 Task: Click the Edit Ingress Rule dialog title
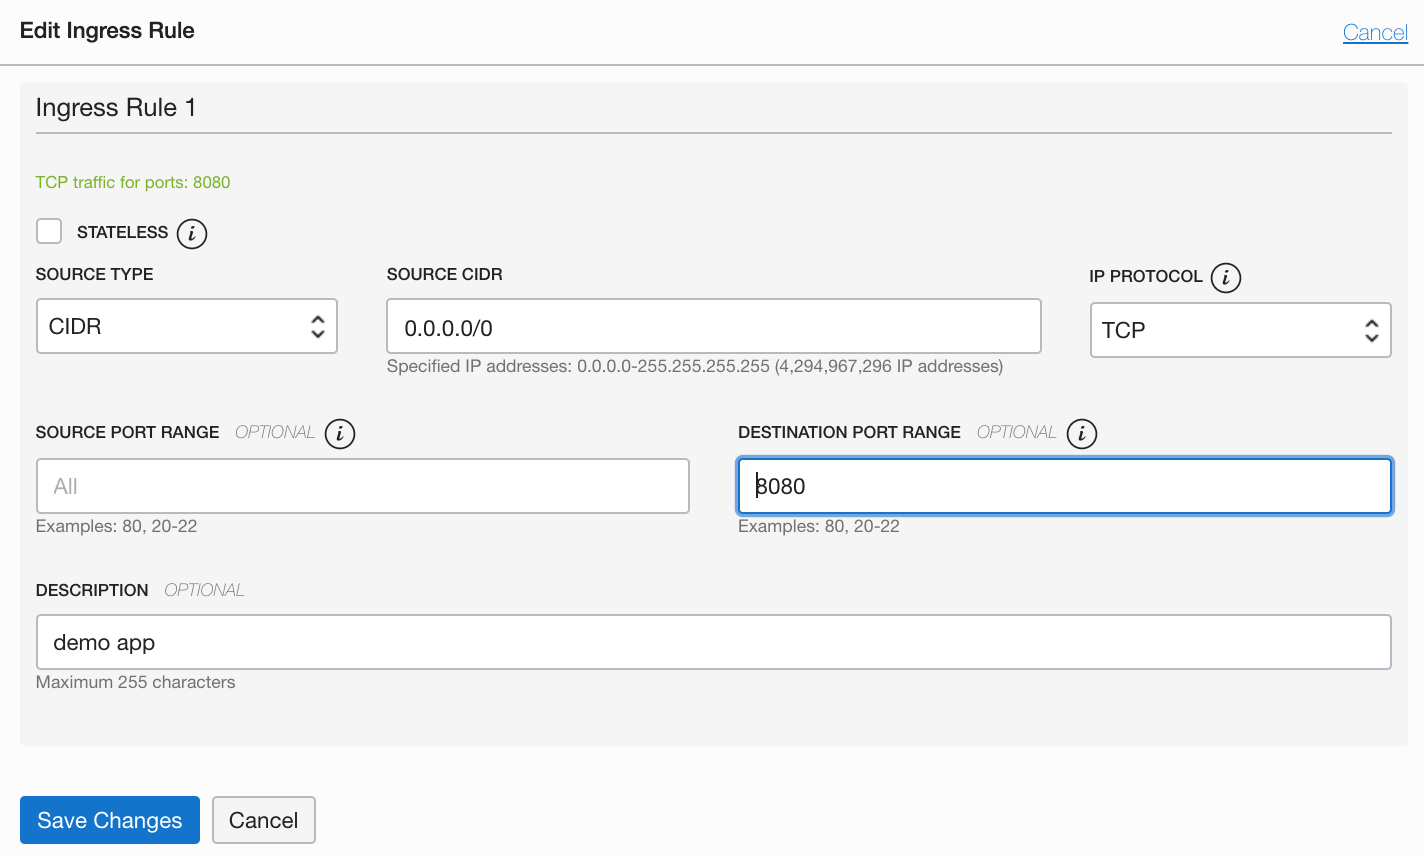107,30
